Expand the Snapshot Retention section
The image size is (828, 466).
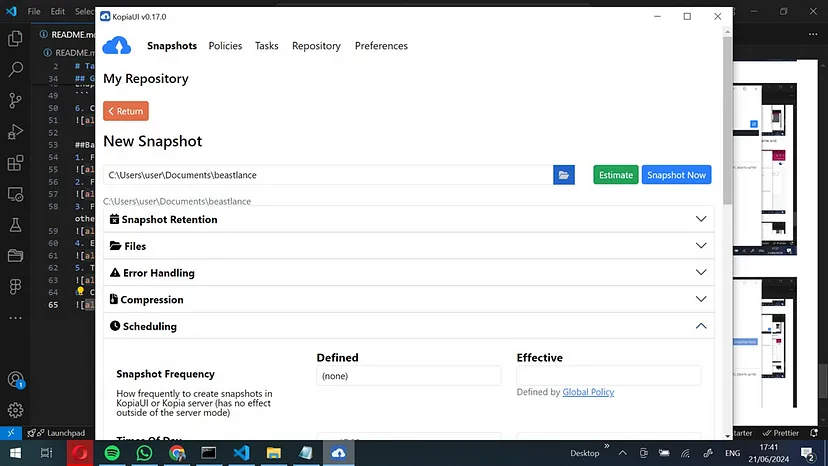tap(408, 219)
